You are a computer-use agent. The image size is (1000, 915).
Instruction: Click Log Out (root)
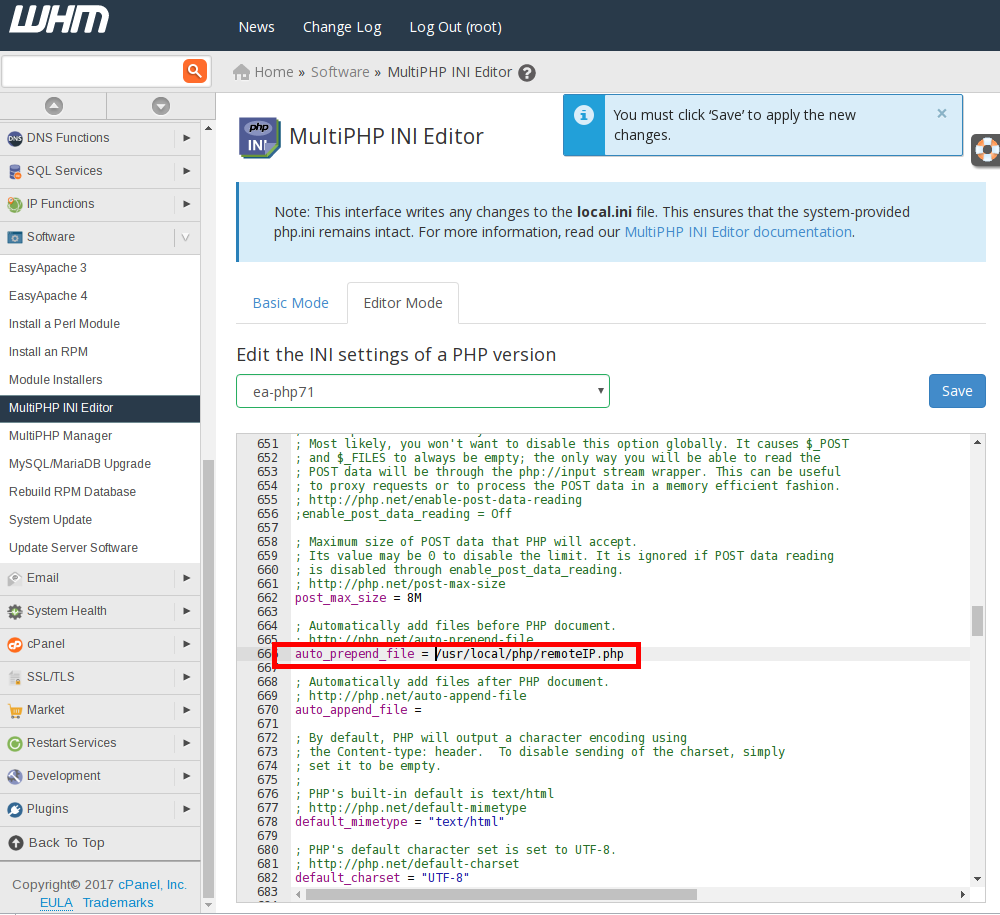(455, 27)
